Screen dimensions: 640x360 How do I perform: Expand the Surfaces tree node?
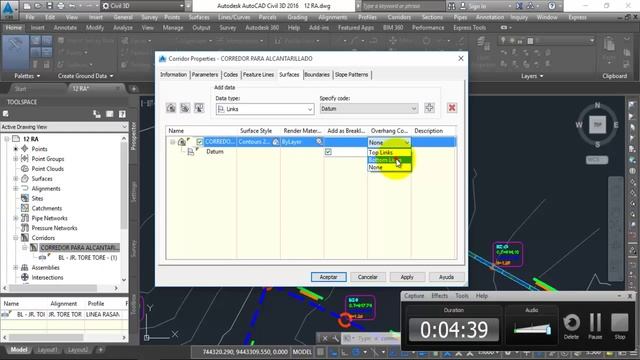(16, 179)
